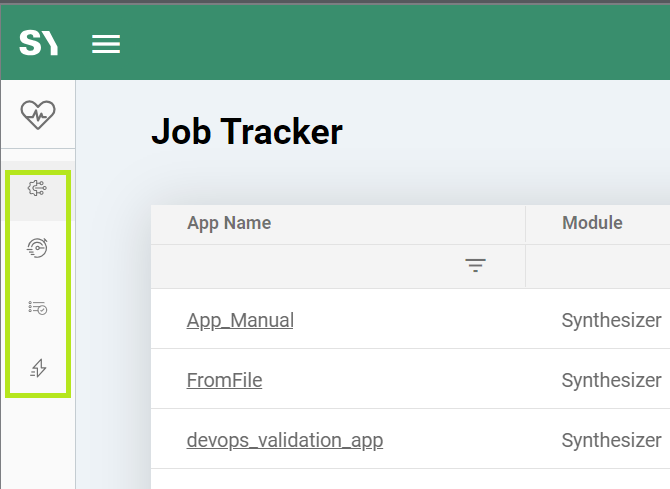Click the Job Tracker page heading
The image size is (670, 489).
(246, 131)
